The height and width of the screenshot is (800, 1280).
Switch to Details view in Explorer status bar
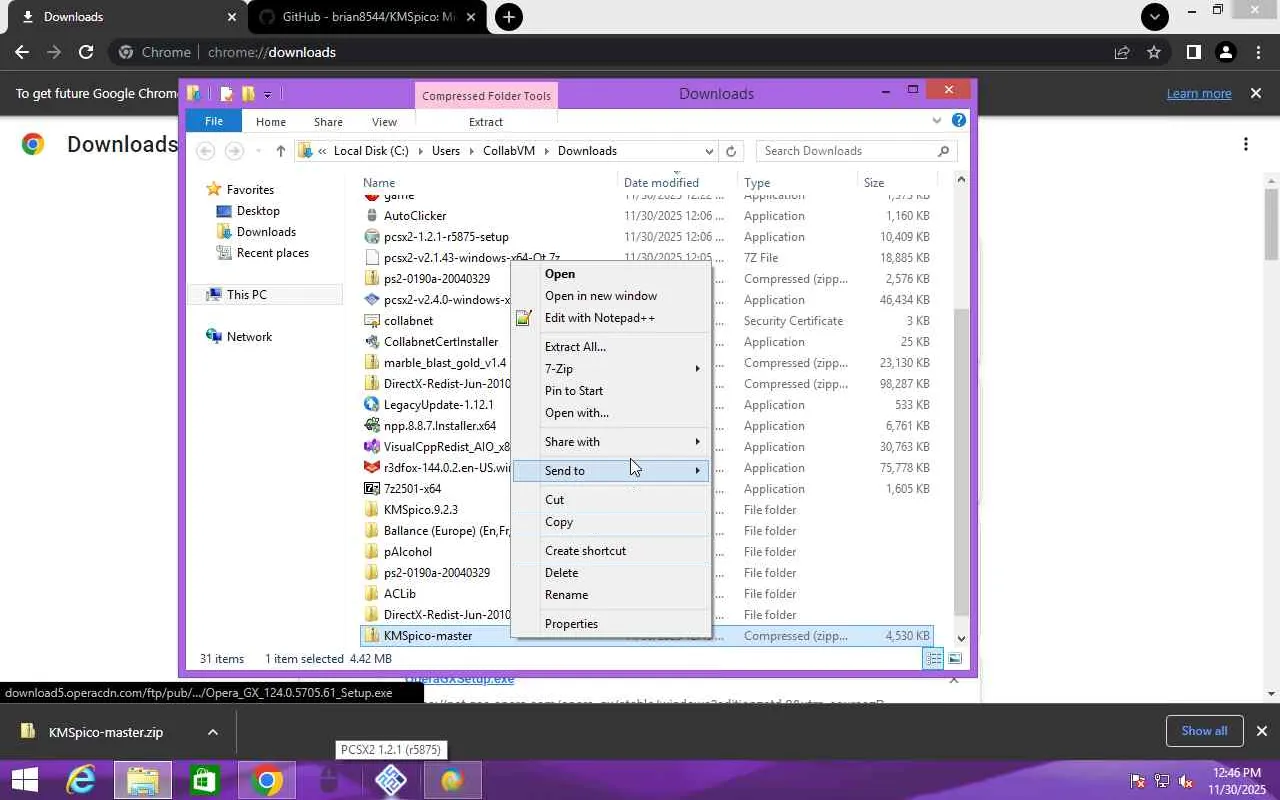(933, 659)
